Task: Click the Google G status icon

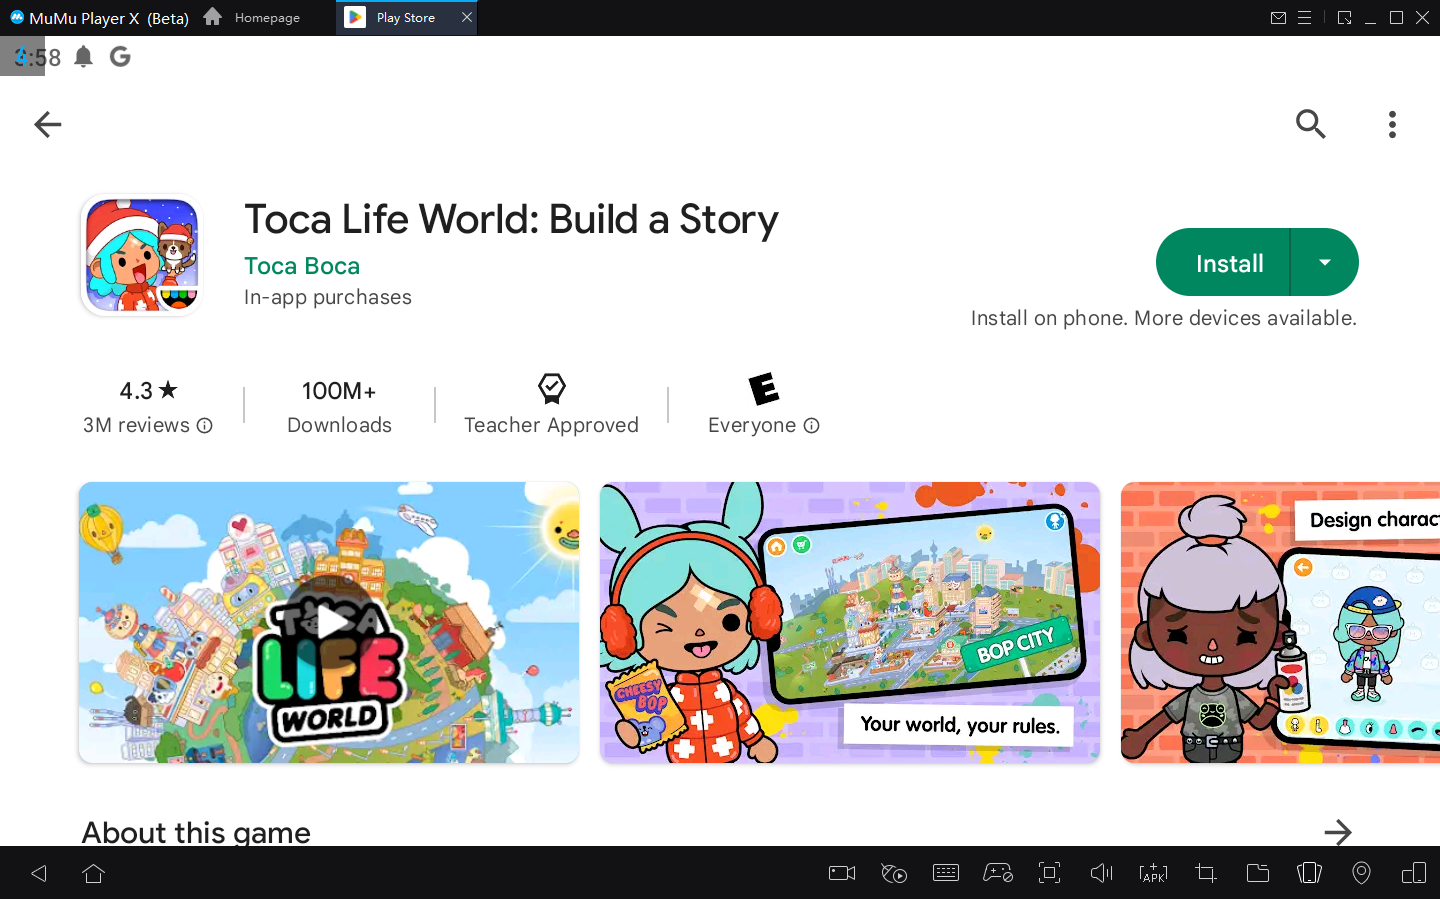Action: [120, 57]
